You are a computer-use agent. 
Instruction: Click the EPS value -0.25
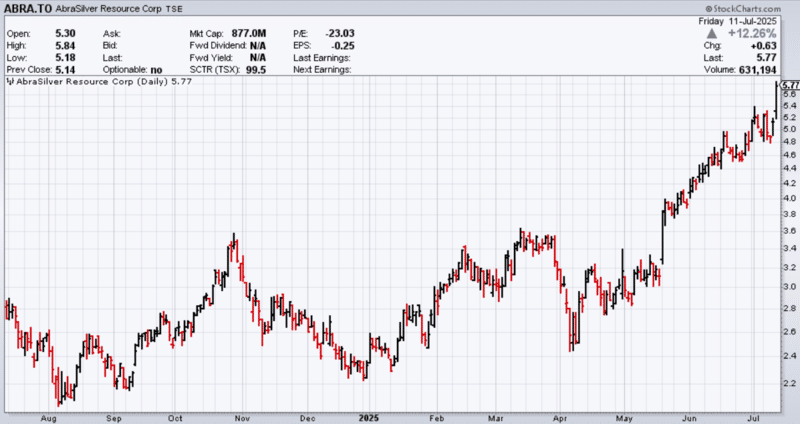(x=343, y=45)
